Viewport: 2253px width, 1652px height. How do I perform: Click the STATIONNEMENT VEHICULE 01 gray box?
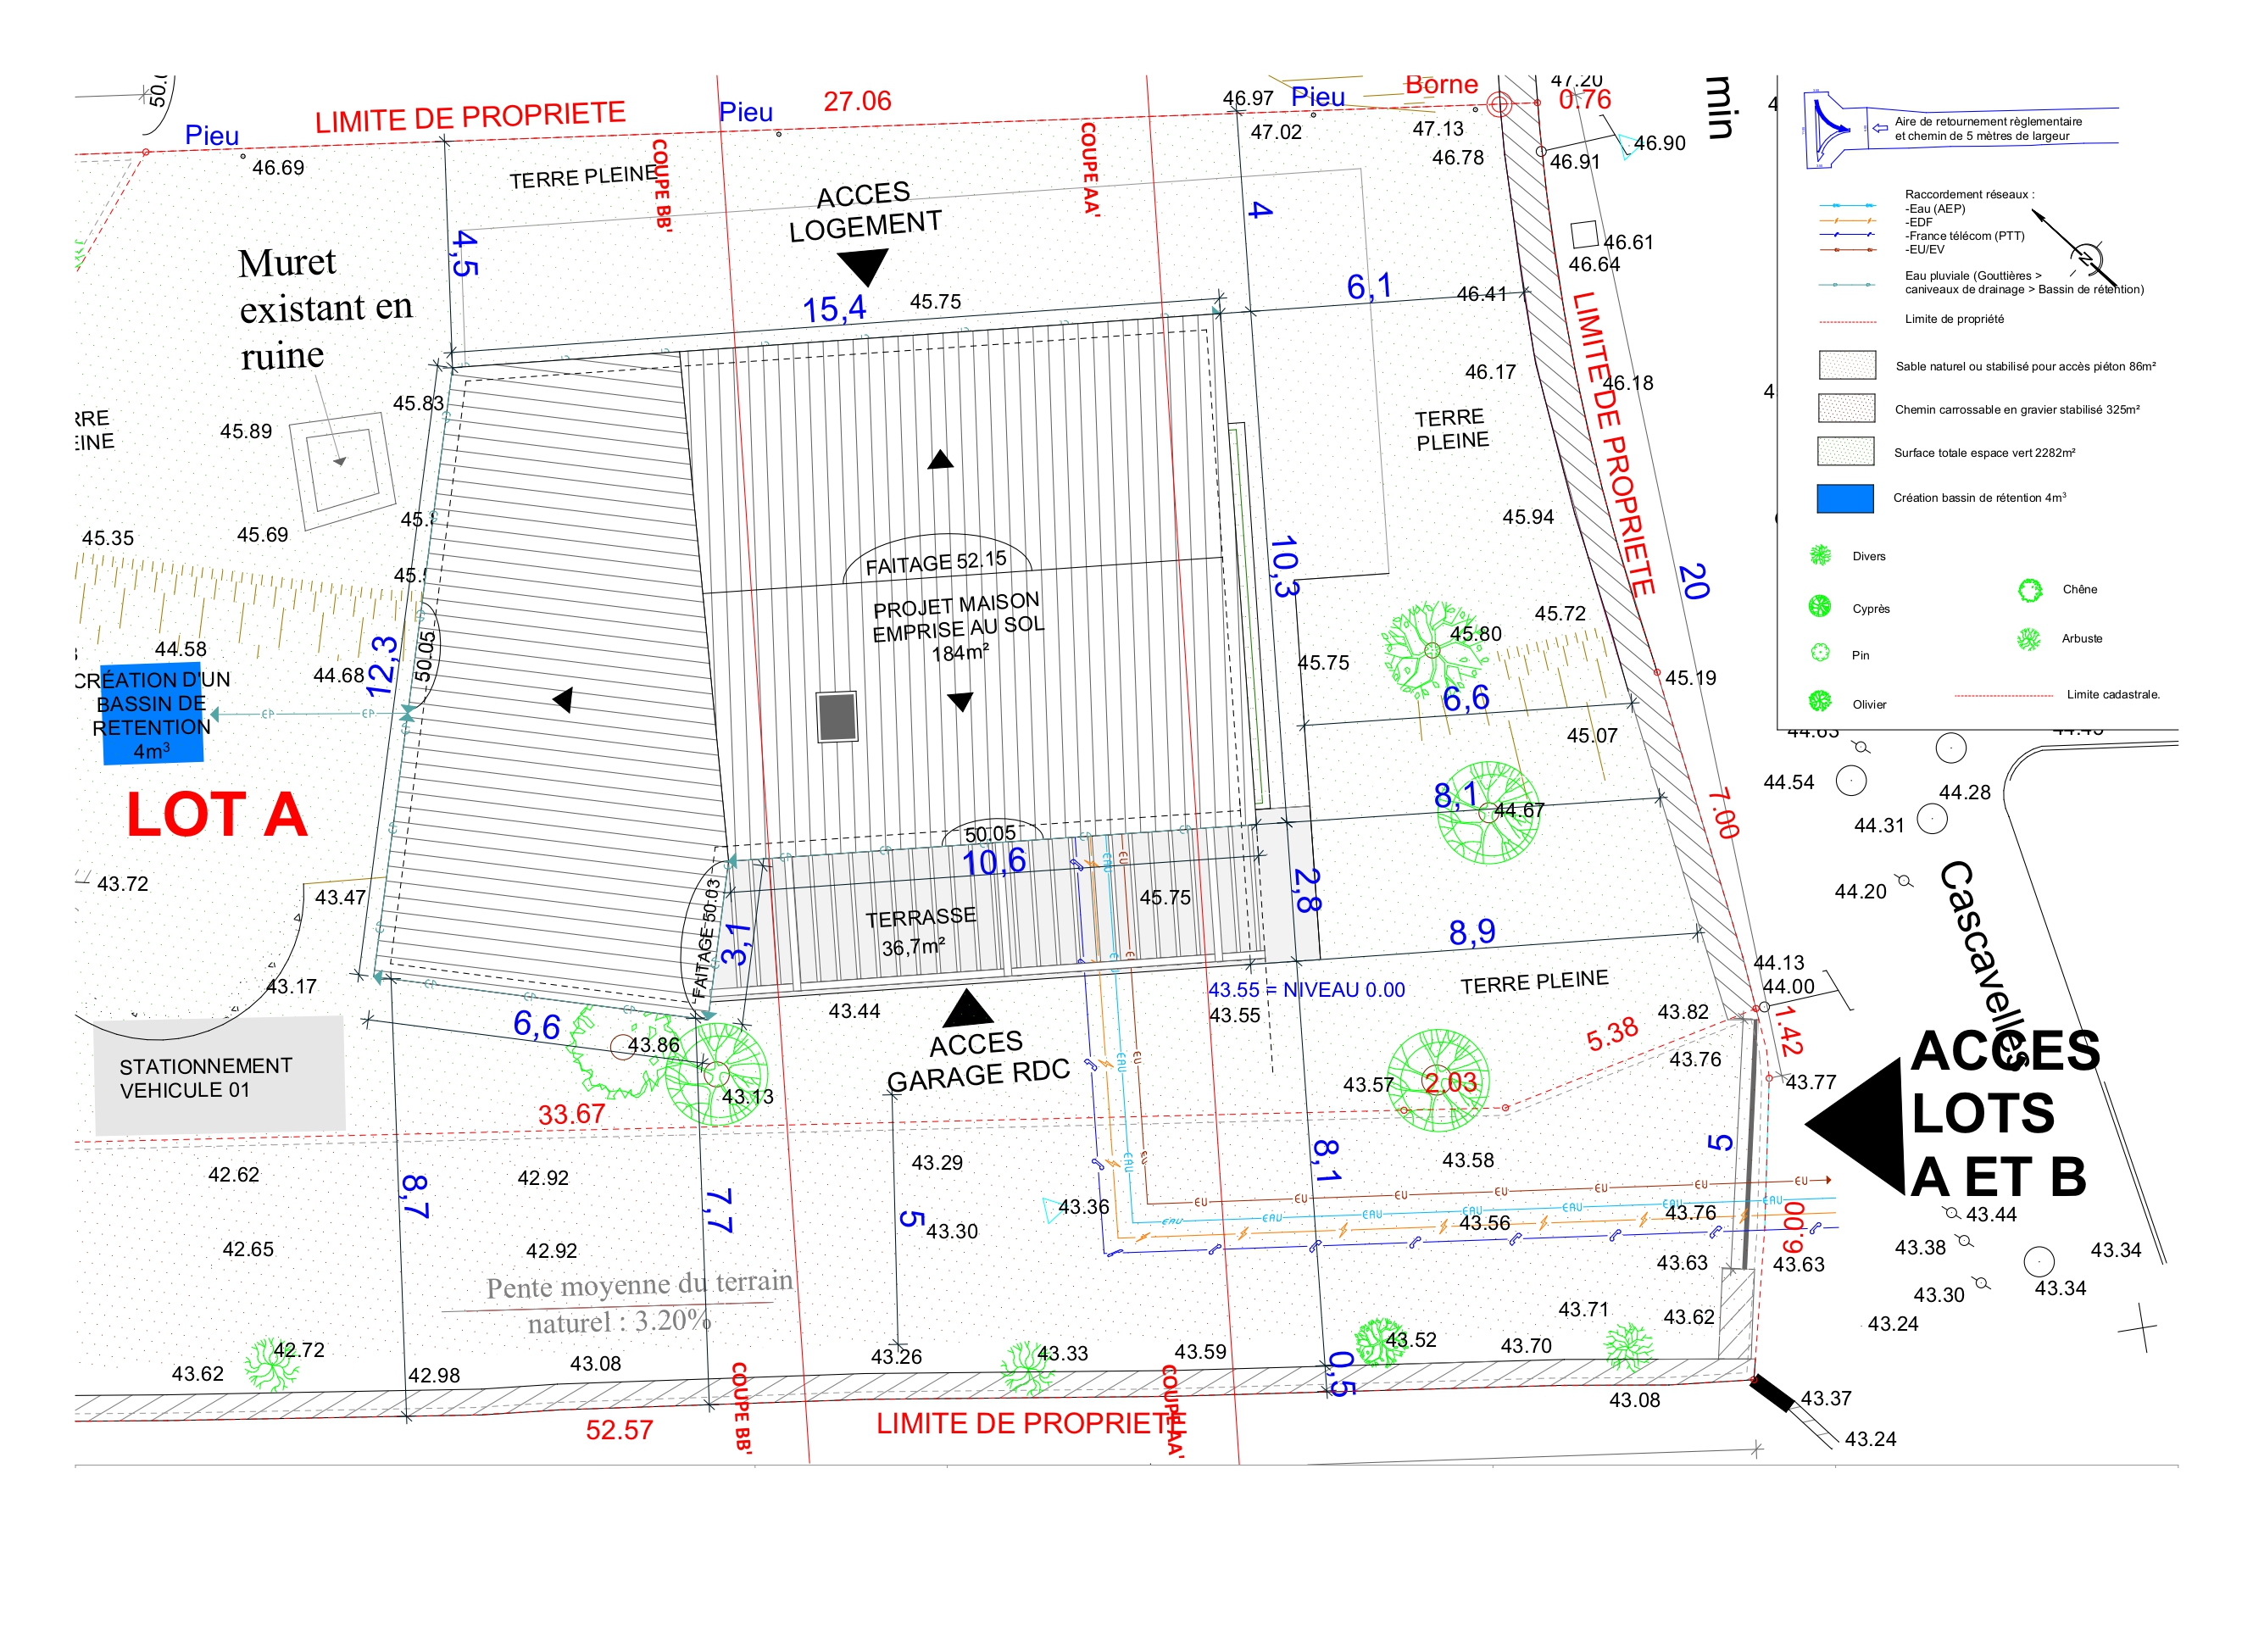click(x=219, y=1076)
